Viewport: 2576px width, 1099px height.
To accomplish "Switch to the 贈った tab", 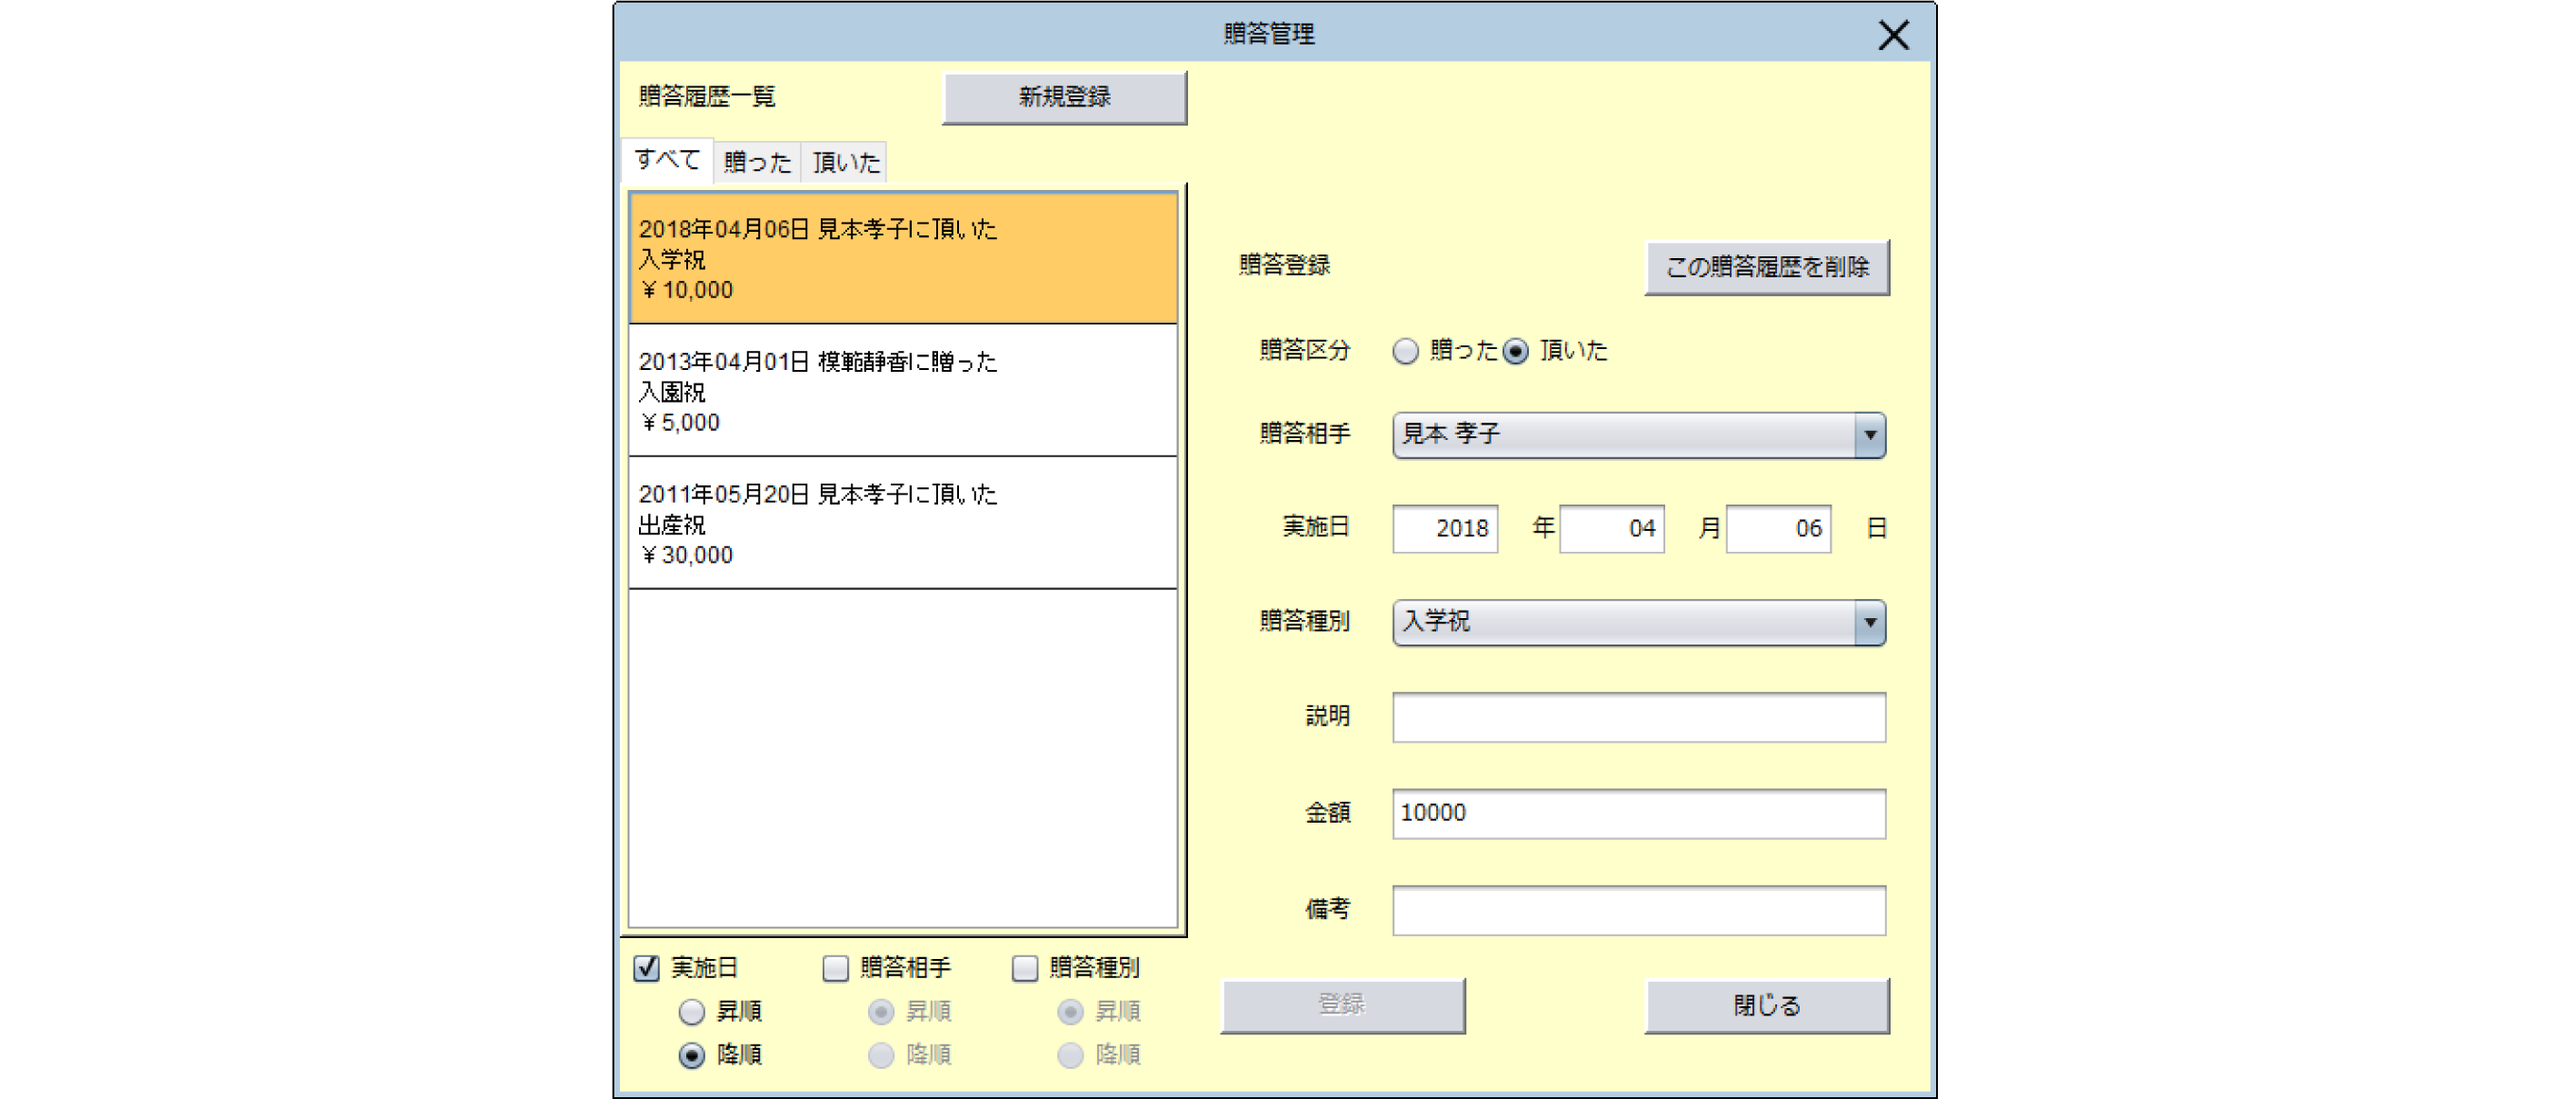I will (757, 162).
